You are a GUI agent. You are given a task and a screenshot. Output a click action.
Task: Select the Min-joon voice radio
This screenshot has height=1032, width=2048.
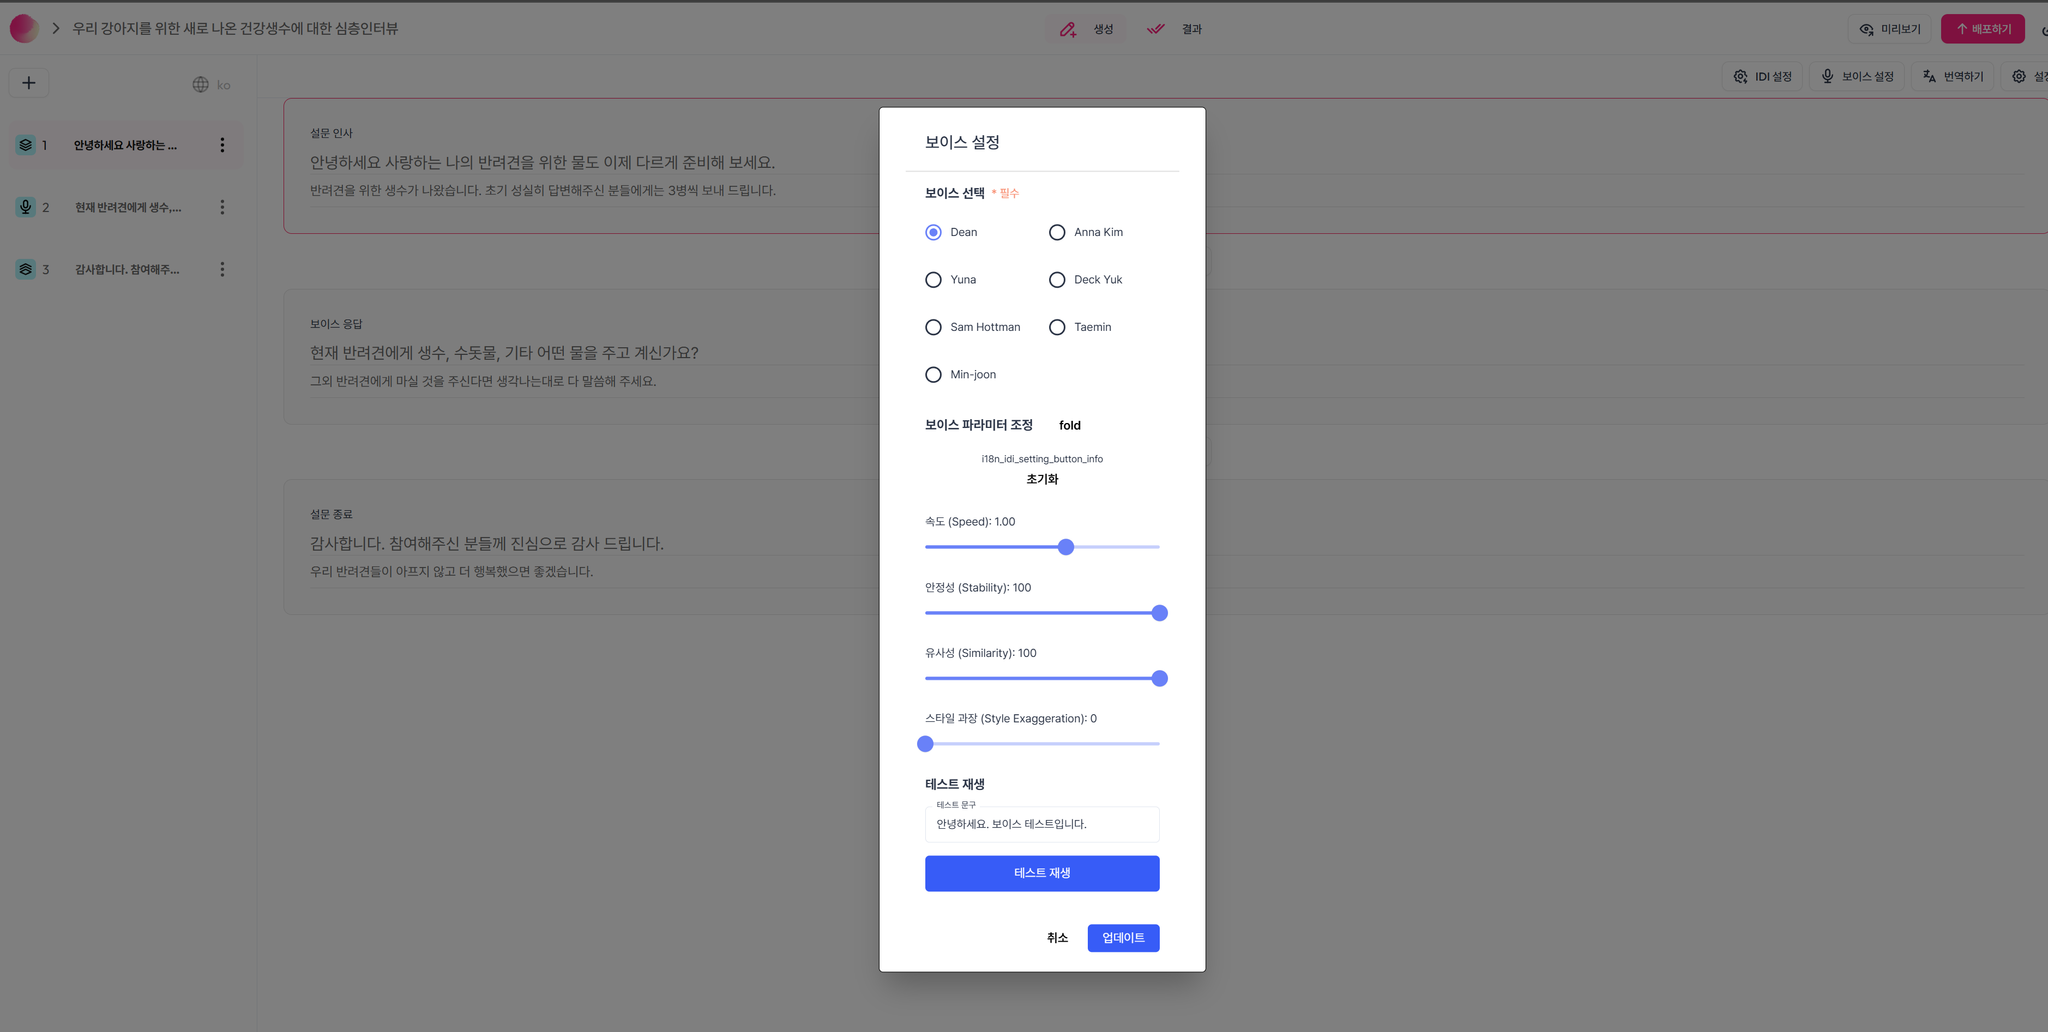(933, 375)
